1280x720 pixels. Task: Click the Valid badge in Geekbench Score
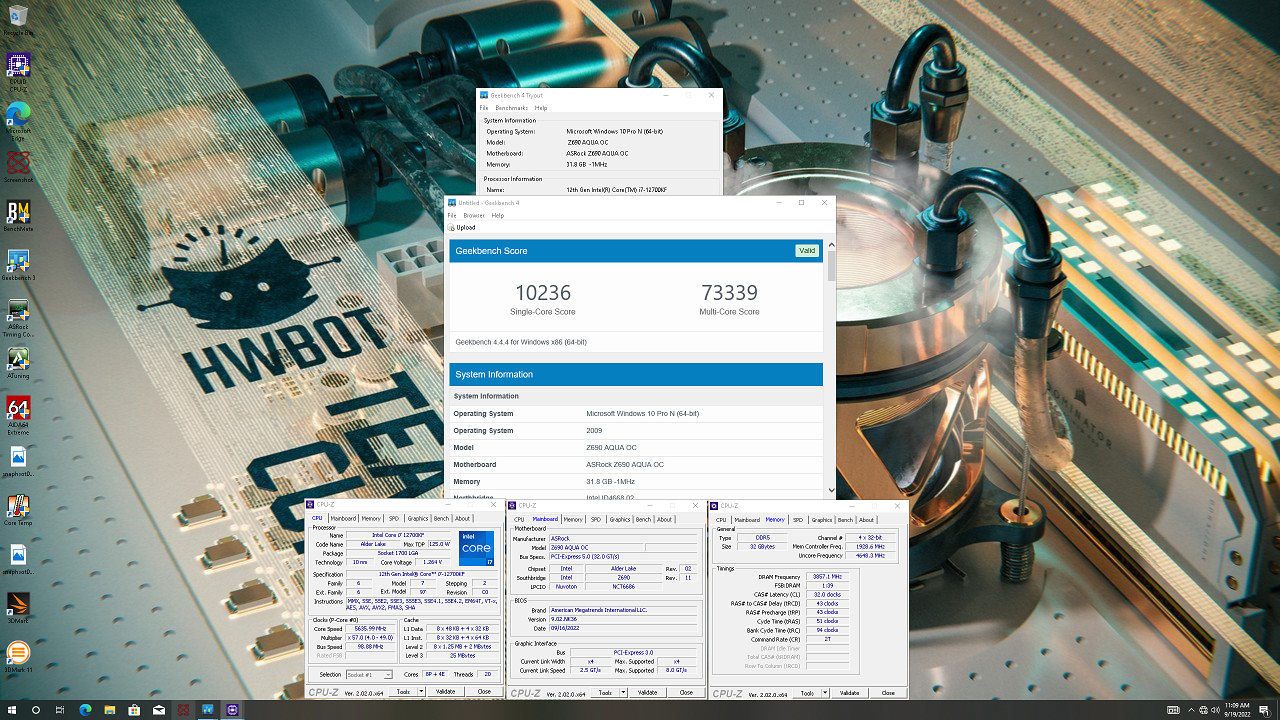tap(807, 251)
